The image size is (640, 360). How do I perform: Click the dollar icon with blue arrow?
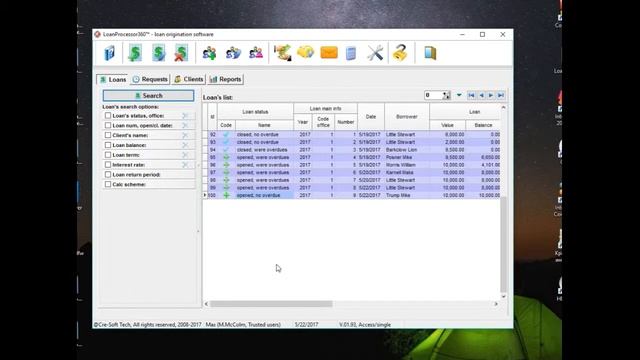(158, 53)
